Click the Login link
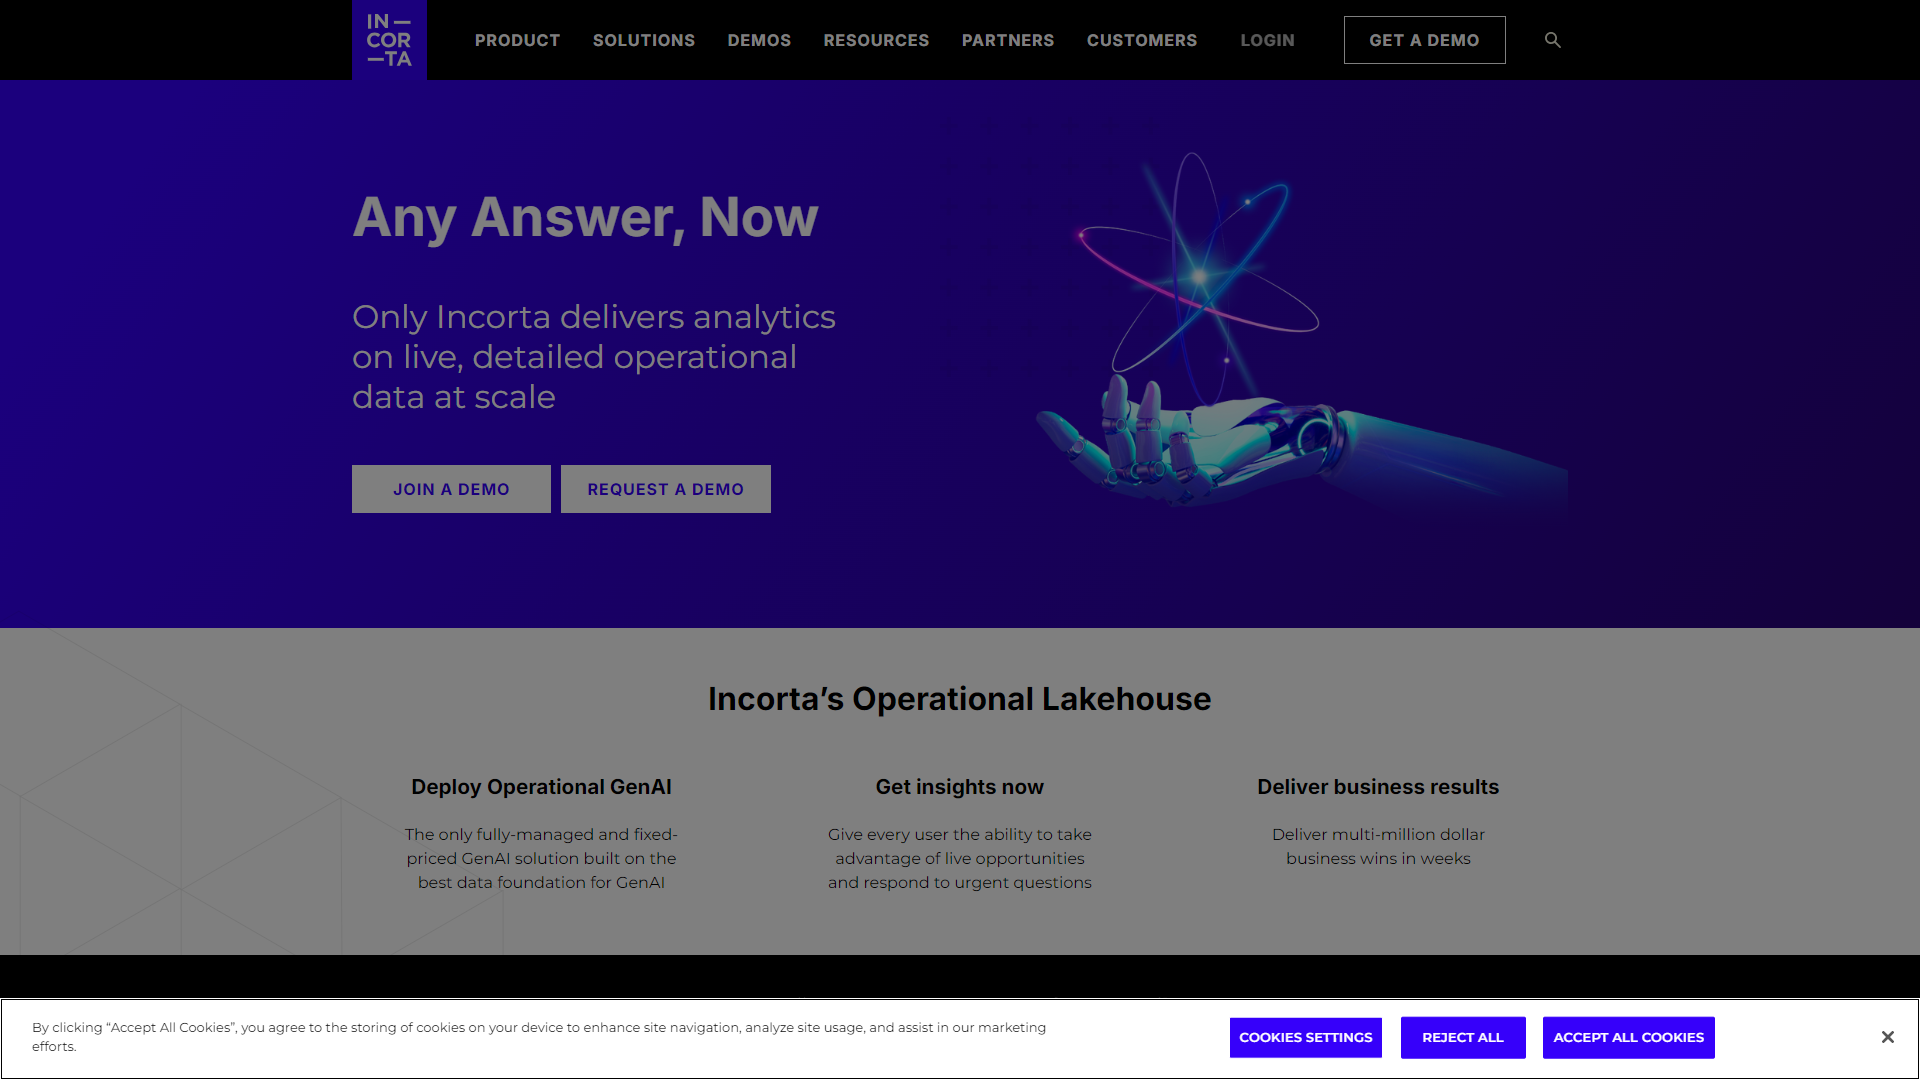This screenshot has width=1920, height=1080. [1267, 40]
